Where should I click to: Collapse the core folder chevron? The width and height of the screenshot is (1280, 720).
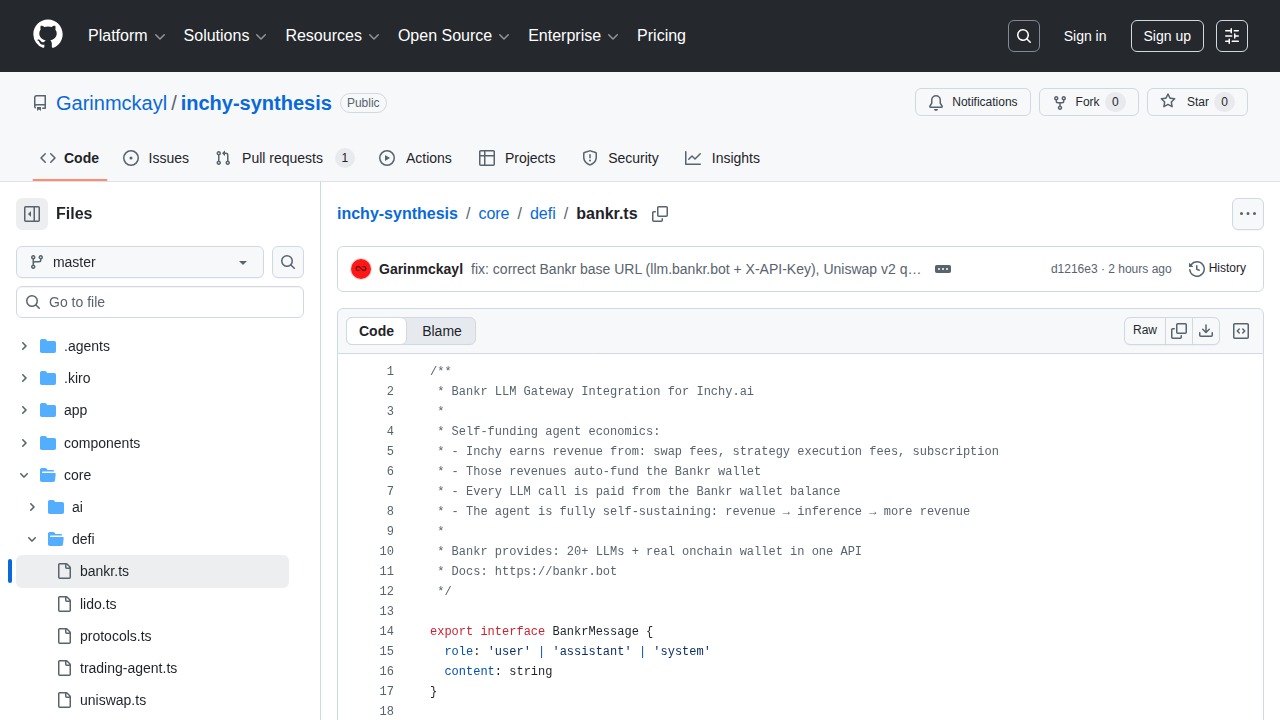[24, 475]
